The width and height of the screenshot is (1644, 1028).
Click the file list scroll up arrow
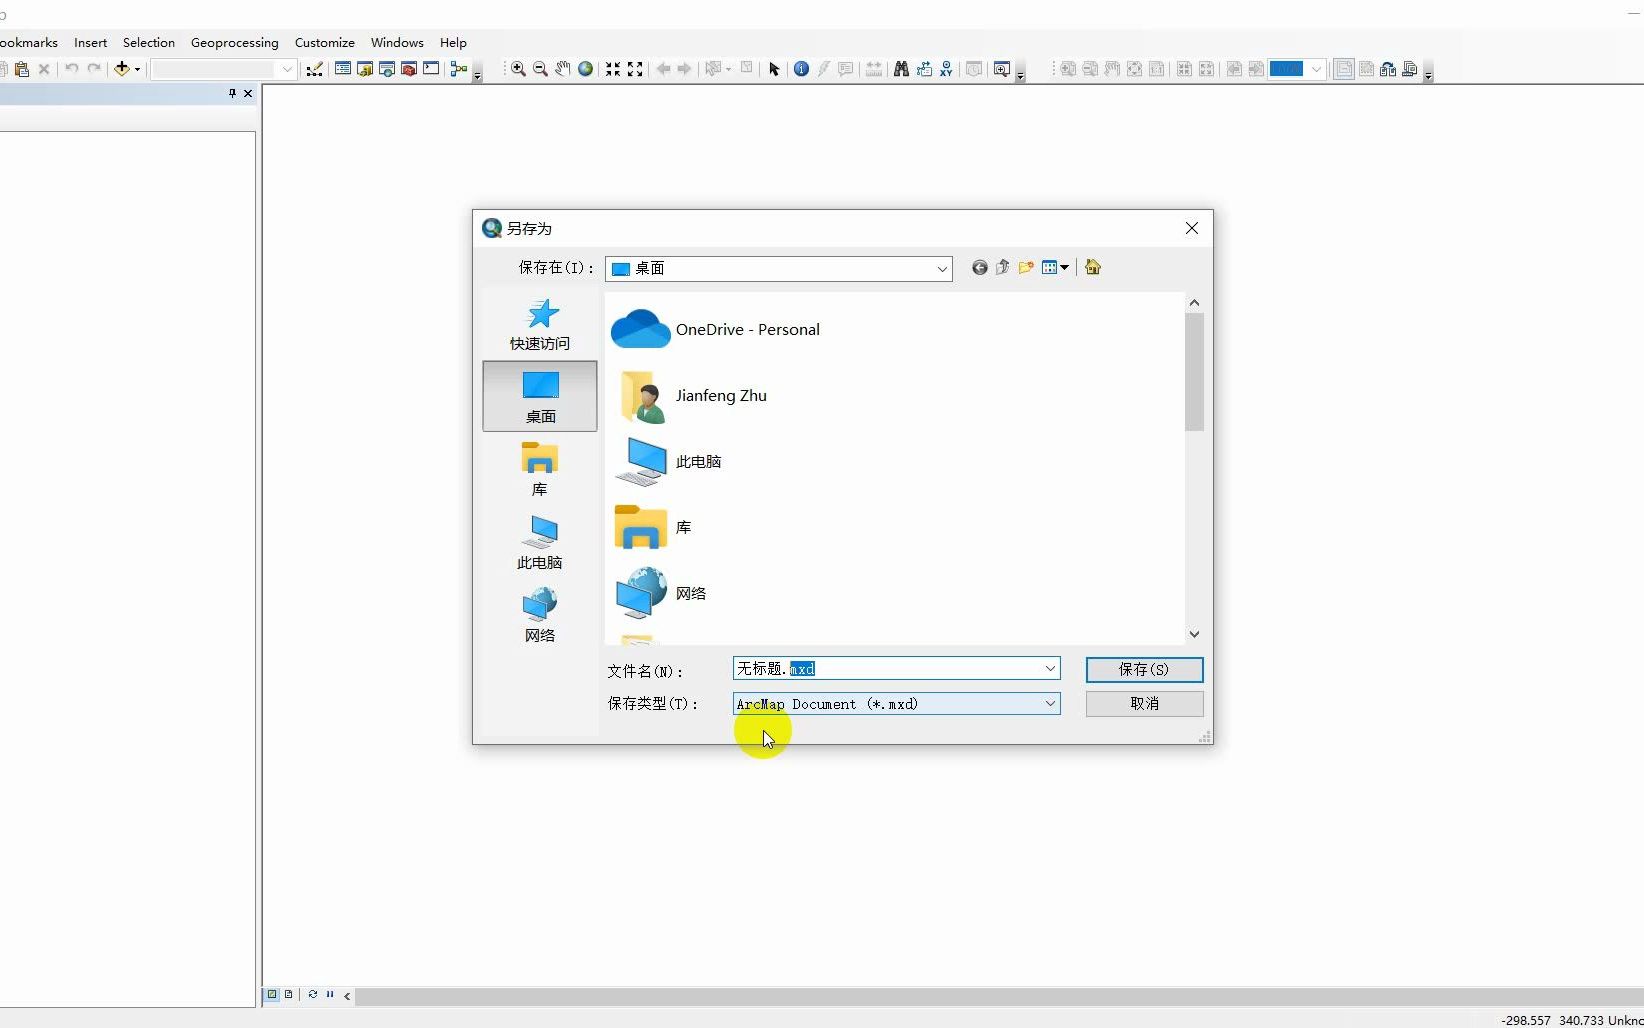[x=1194, y=302]
